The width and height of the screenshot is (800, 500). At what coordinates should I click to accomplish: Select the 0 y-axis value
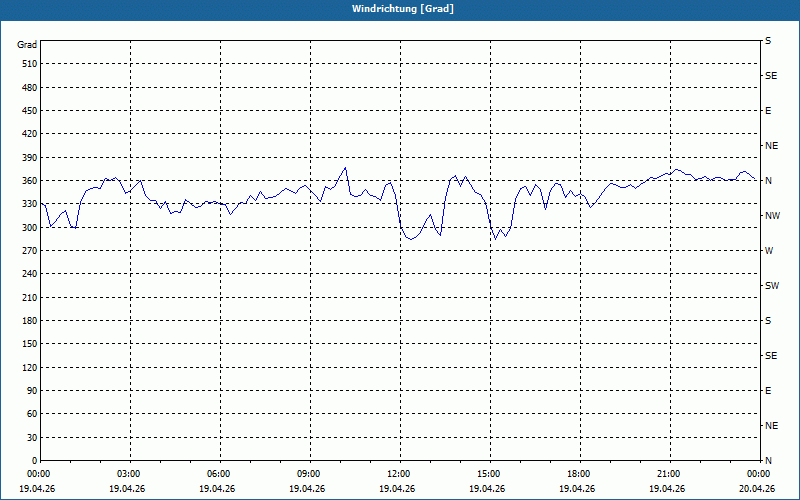click(x=35, y=460)
